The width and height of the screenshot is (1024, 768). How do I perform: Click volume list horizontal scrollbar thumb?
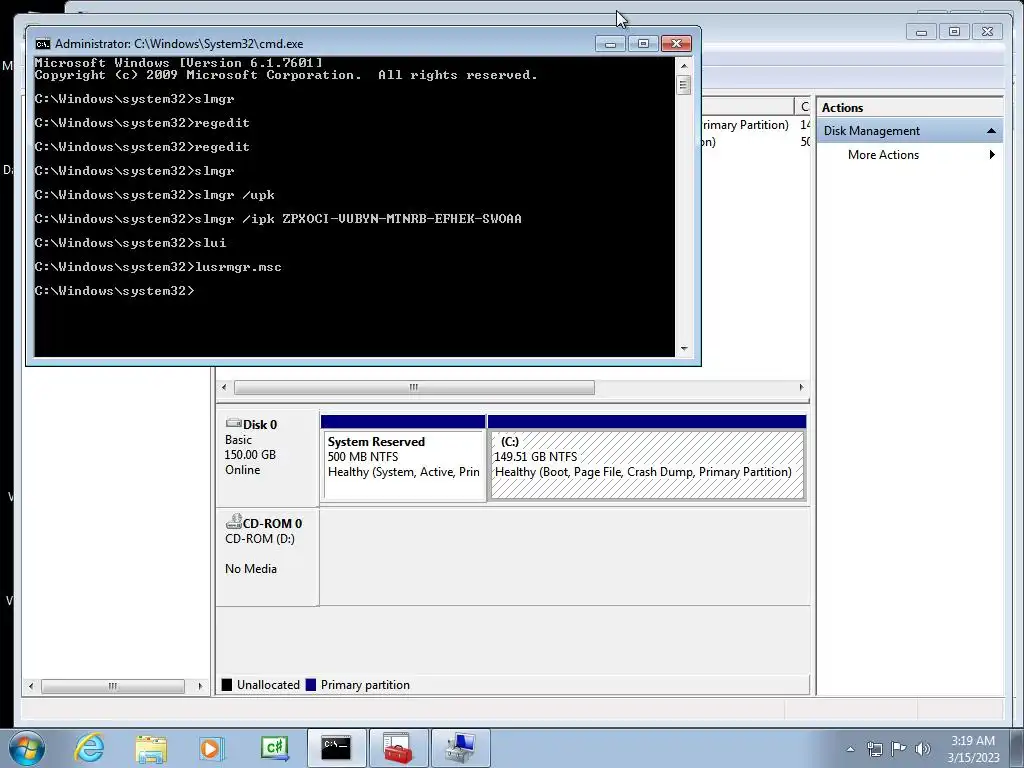pos(414,387)
